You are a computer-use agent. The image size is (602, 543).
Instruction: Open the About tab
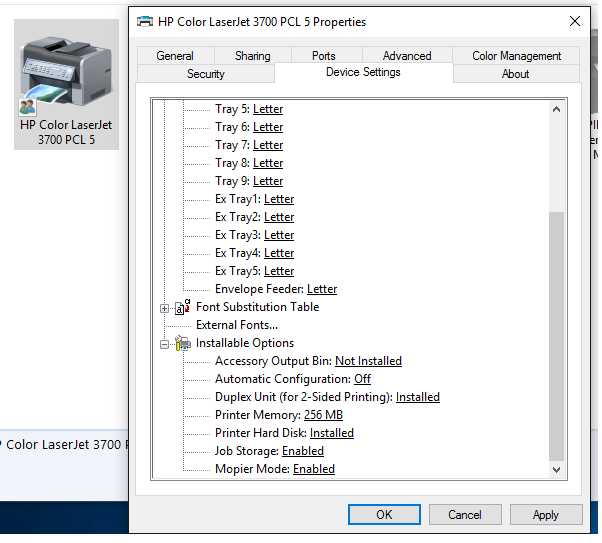pos(516,74)
